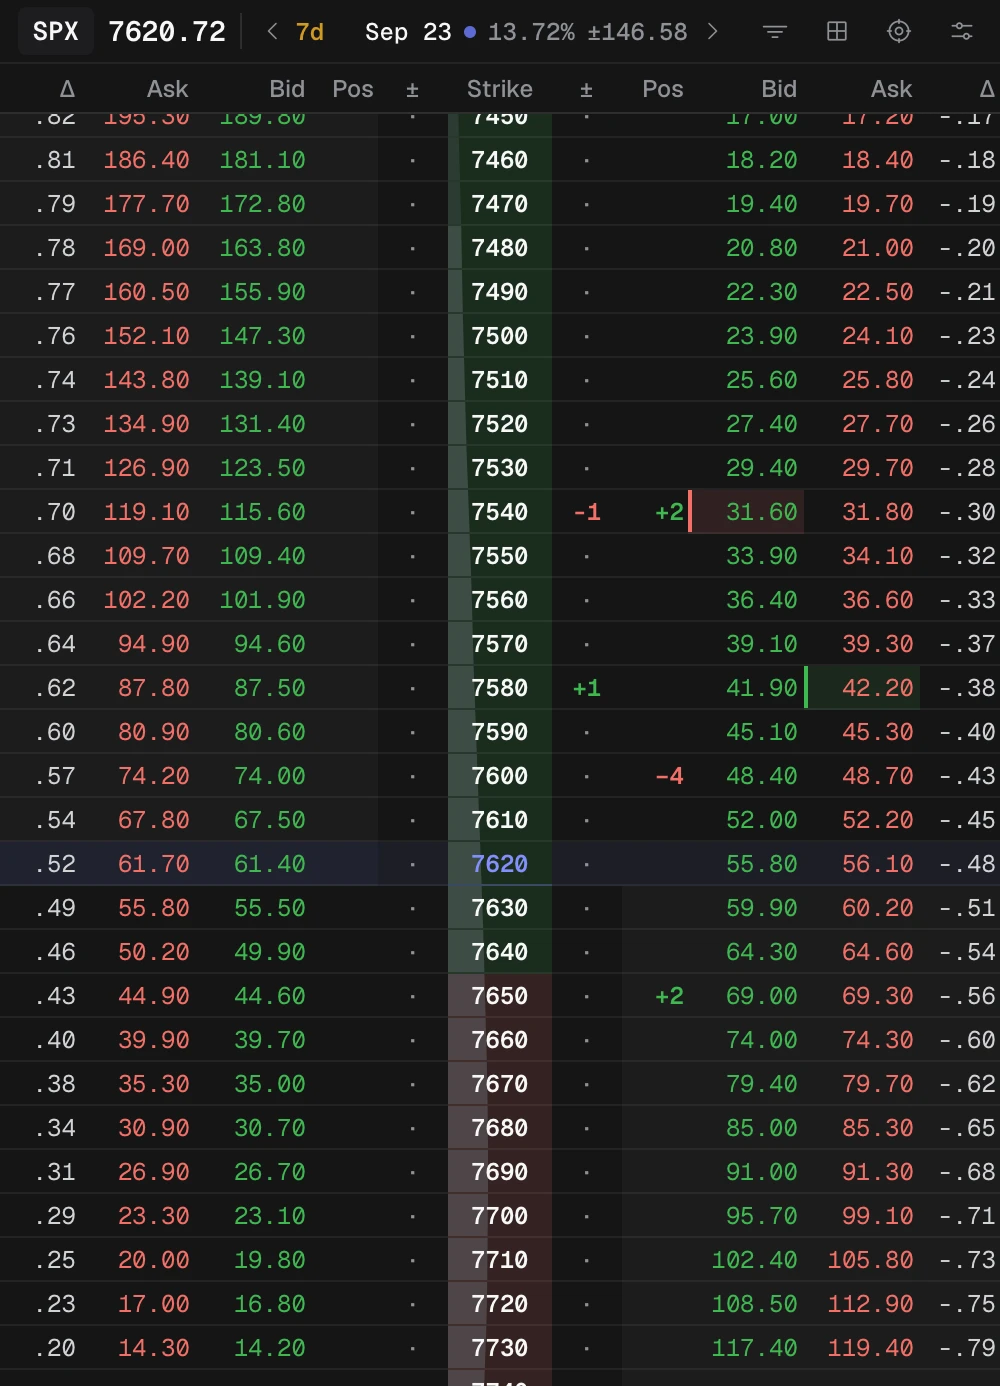The image size is (1000, 1386).
Task: Select the 7700 strike
Action: coord(500,1216)
